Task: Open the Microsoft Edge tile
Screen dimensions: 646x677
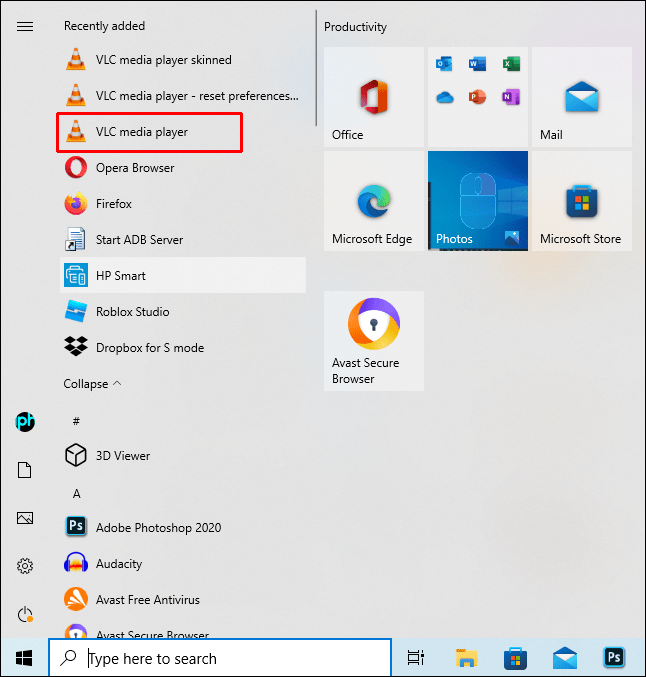Action: point(374,201)
